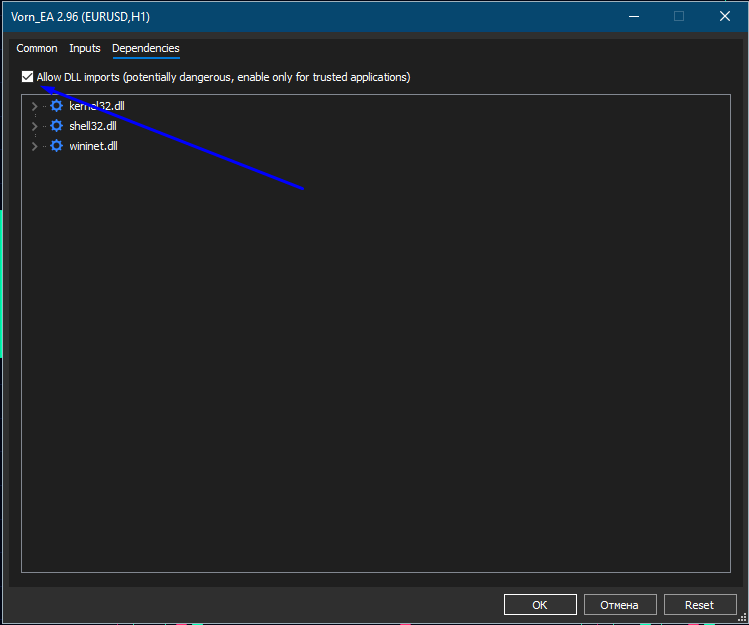Screen dimensions: 749x625
Task: Click the Allow DLL imports label text
Action: pos(223,77)
